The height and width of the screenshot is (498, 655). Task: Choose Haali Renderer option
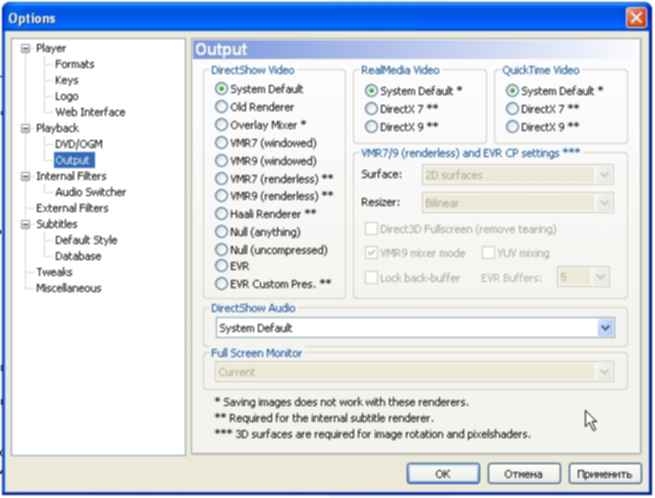(x=222, y=213)
